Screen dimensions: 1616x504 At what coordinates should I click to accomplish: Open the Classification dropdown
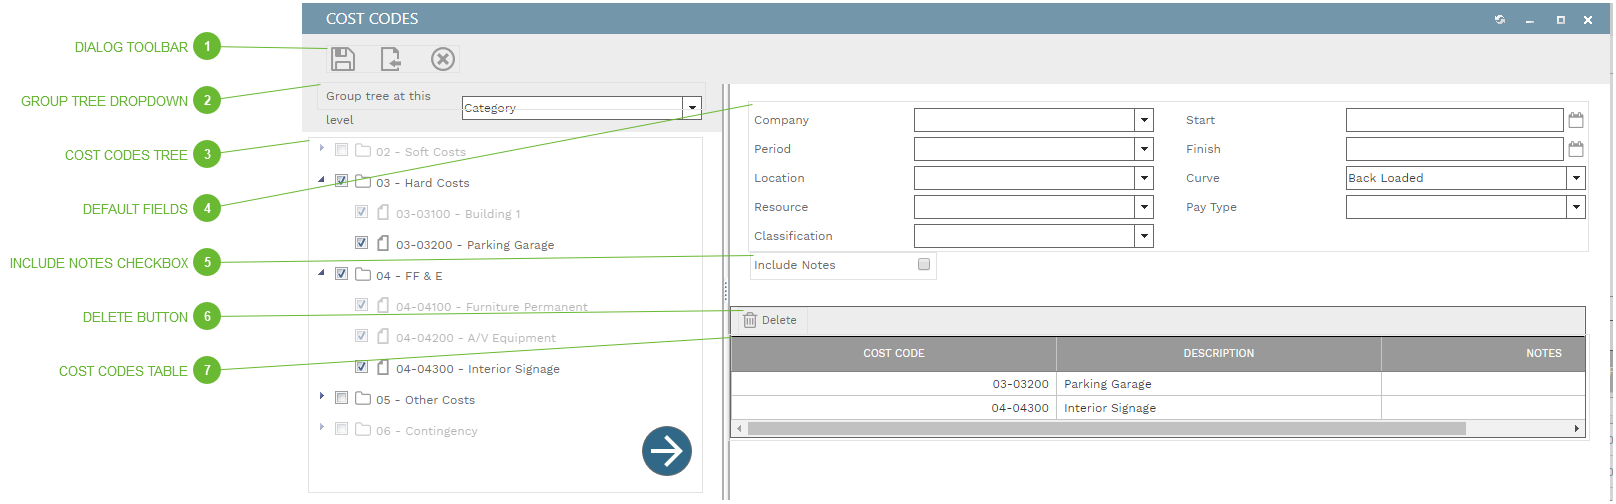tap(1144, 236)
